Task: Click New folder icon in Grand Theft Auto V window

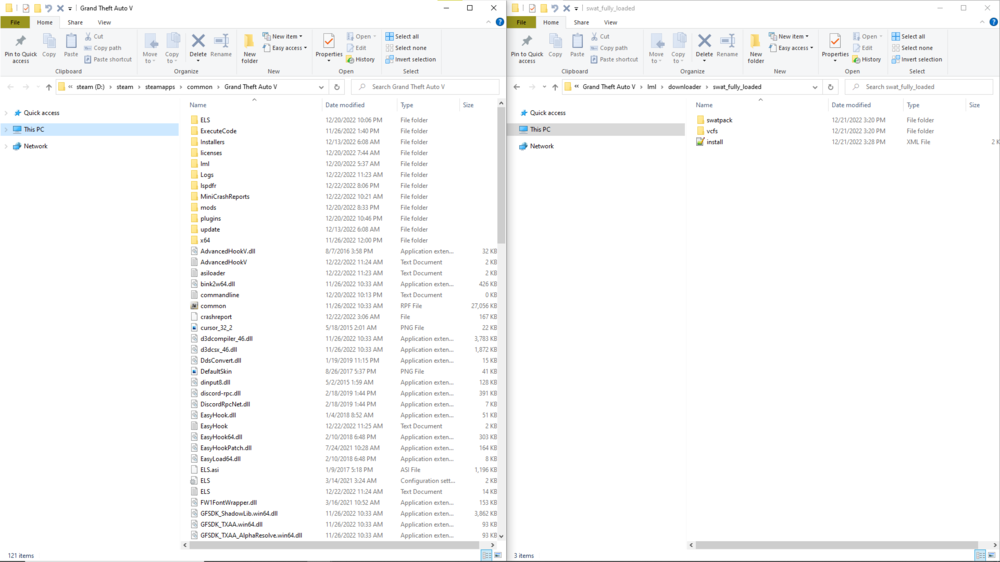Action: (249, 48)
